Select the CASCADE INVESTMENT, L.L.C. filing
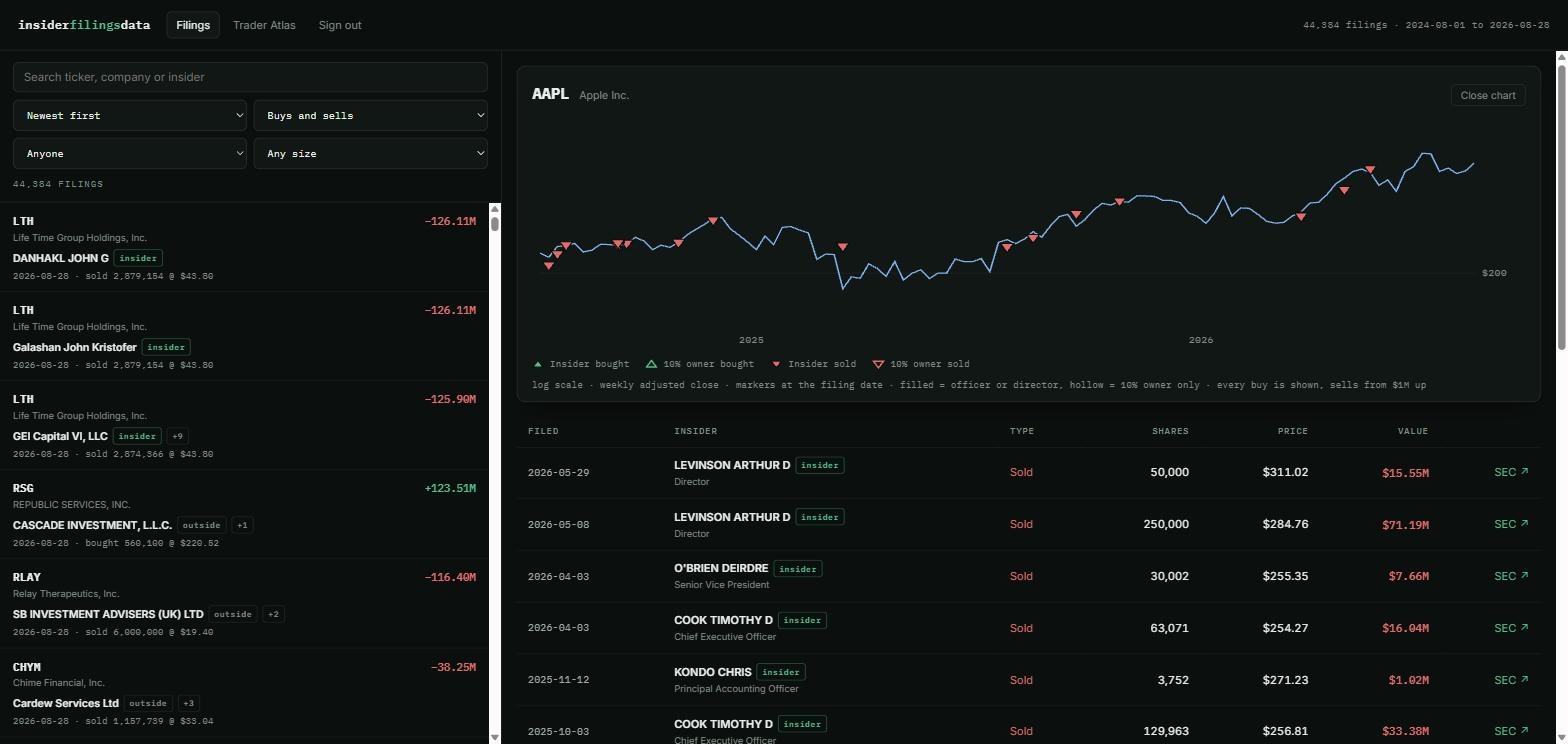 point(244,514)
